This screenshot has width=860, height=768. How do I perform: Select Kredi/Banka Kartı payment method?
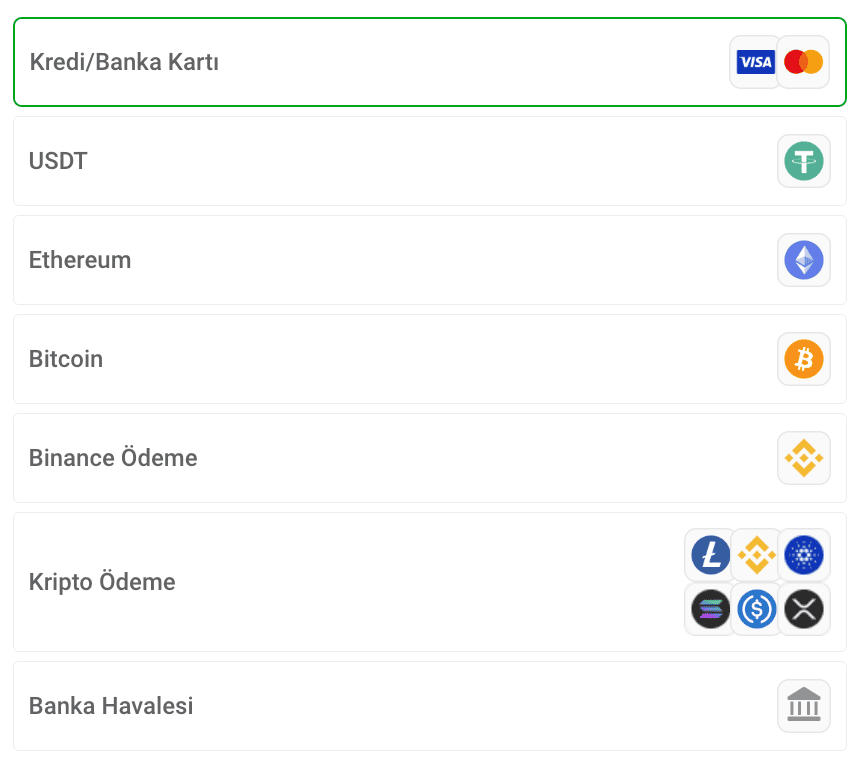tap(430, 62)
